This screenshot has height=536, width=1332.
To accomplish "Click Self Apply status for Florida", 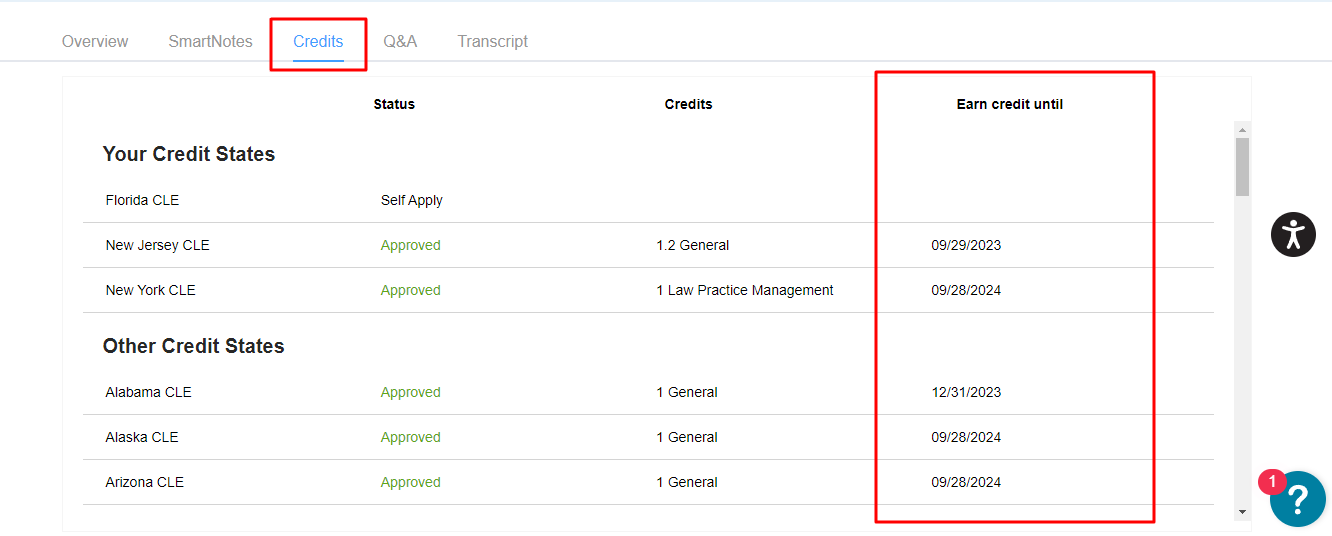I will point(412,200).
